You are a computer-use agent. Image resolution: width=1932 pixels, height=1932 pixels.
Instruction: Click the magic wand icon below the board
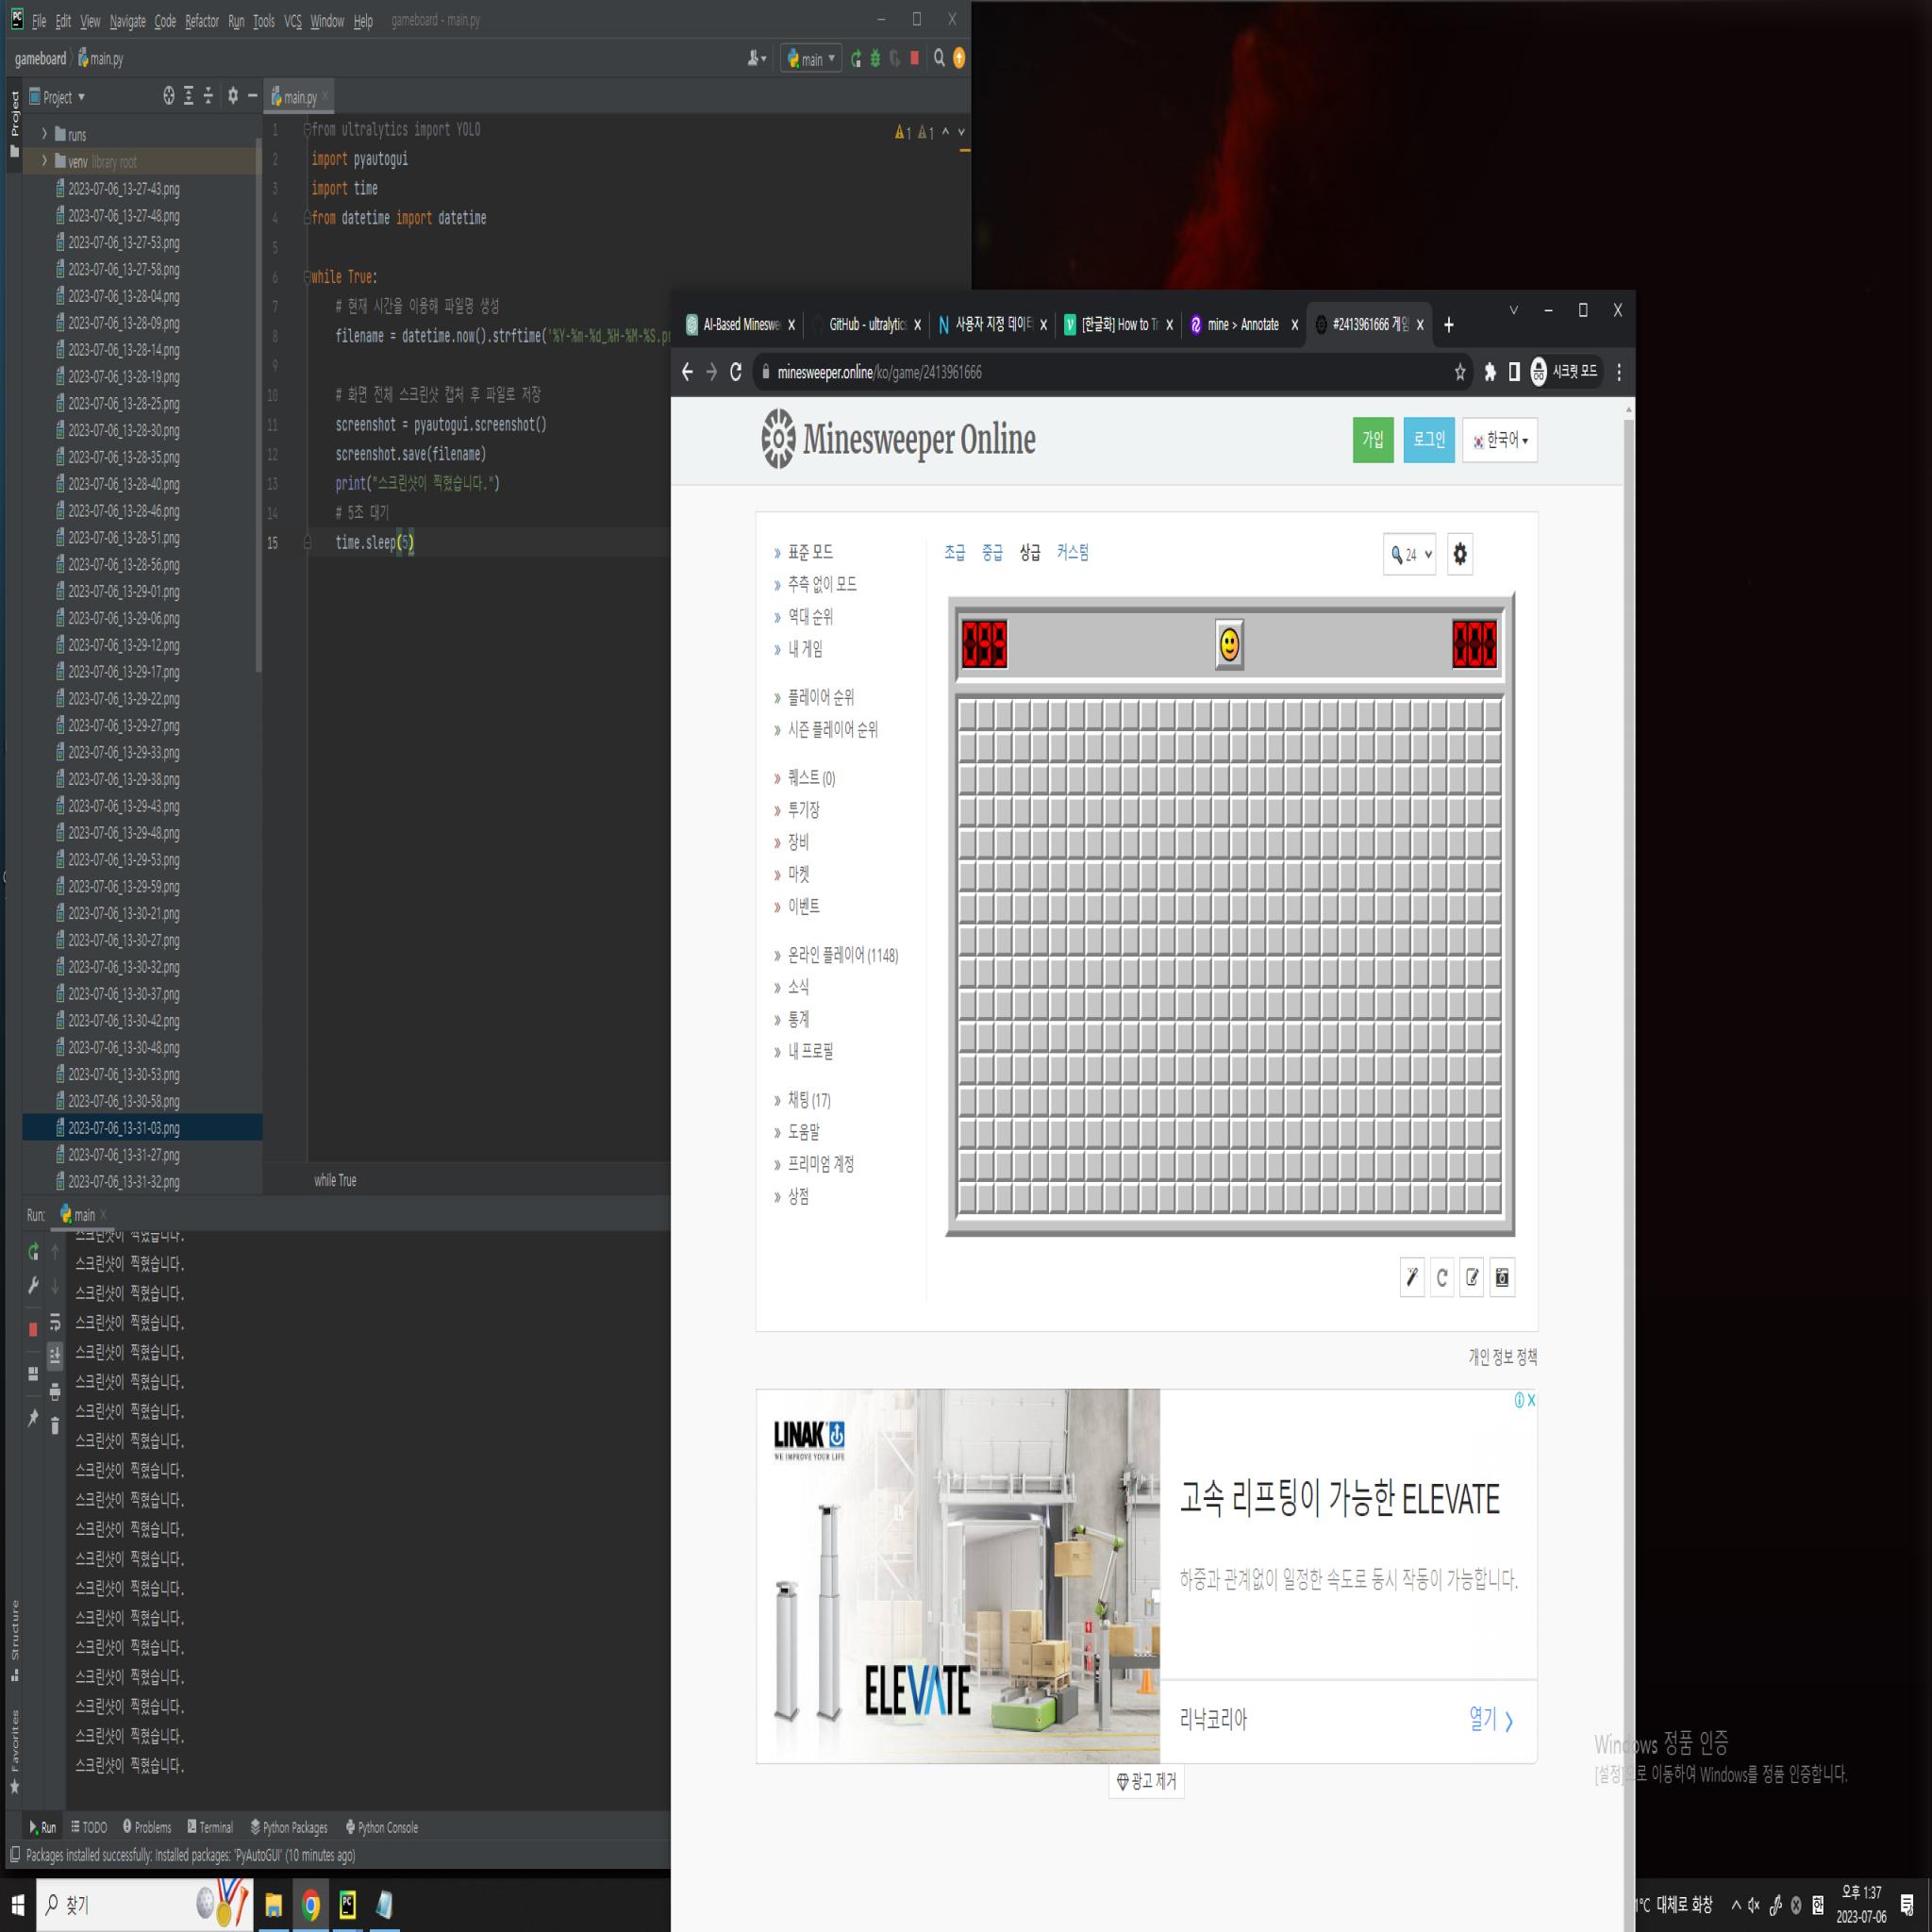1411,1277
